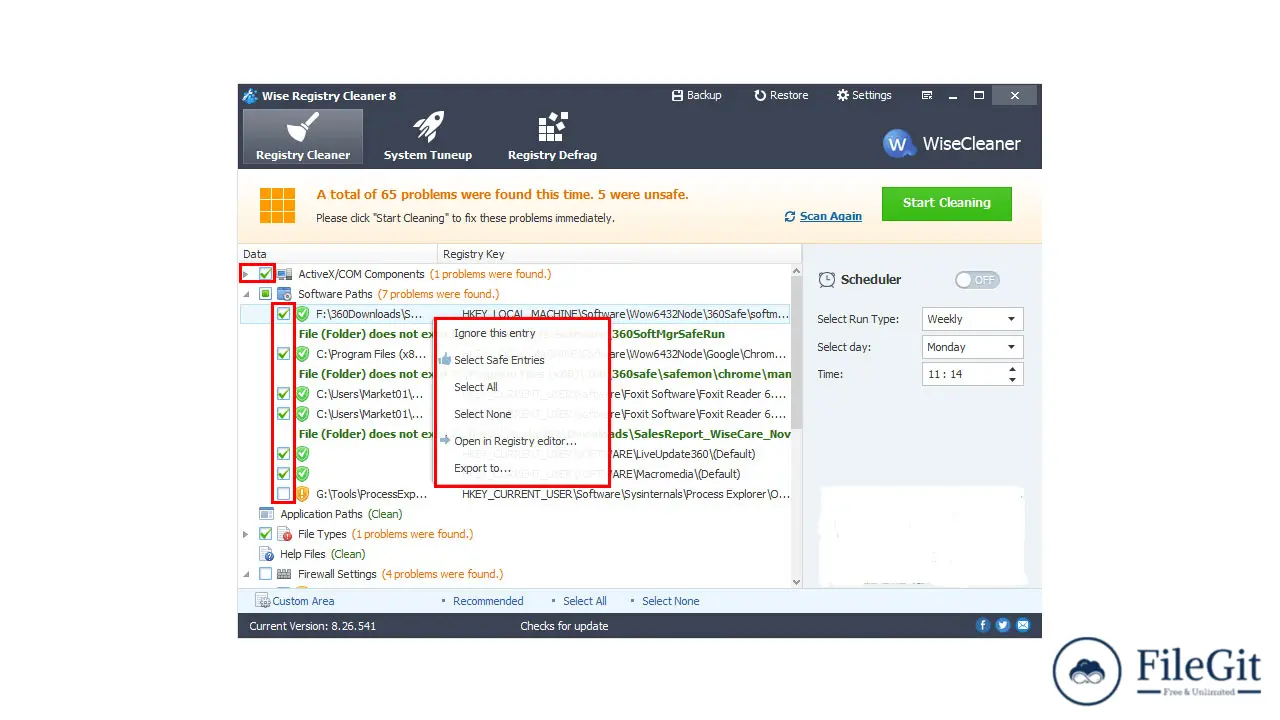Click the ActiveX/COM Components category icon
The image size is (1280, 720).
coord(284,274)
